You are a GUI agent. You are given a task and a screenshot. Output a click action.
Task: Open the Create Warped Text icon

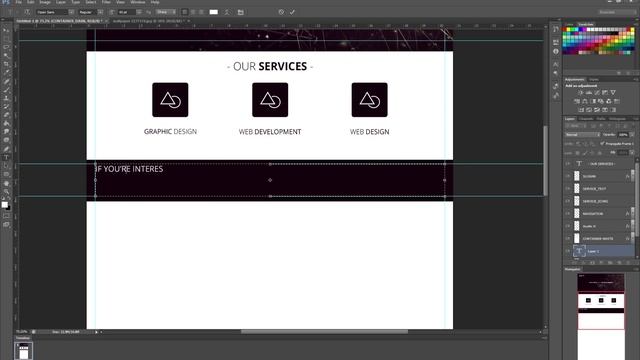[227, 12]
